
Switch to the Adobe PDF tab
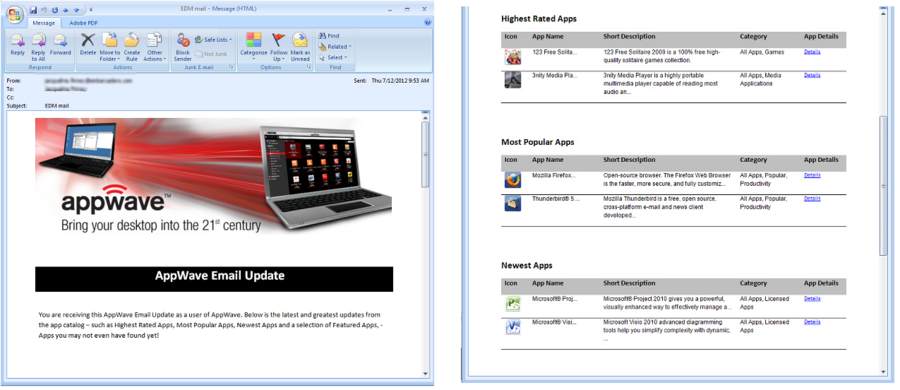pos(82,23)
